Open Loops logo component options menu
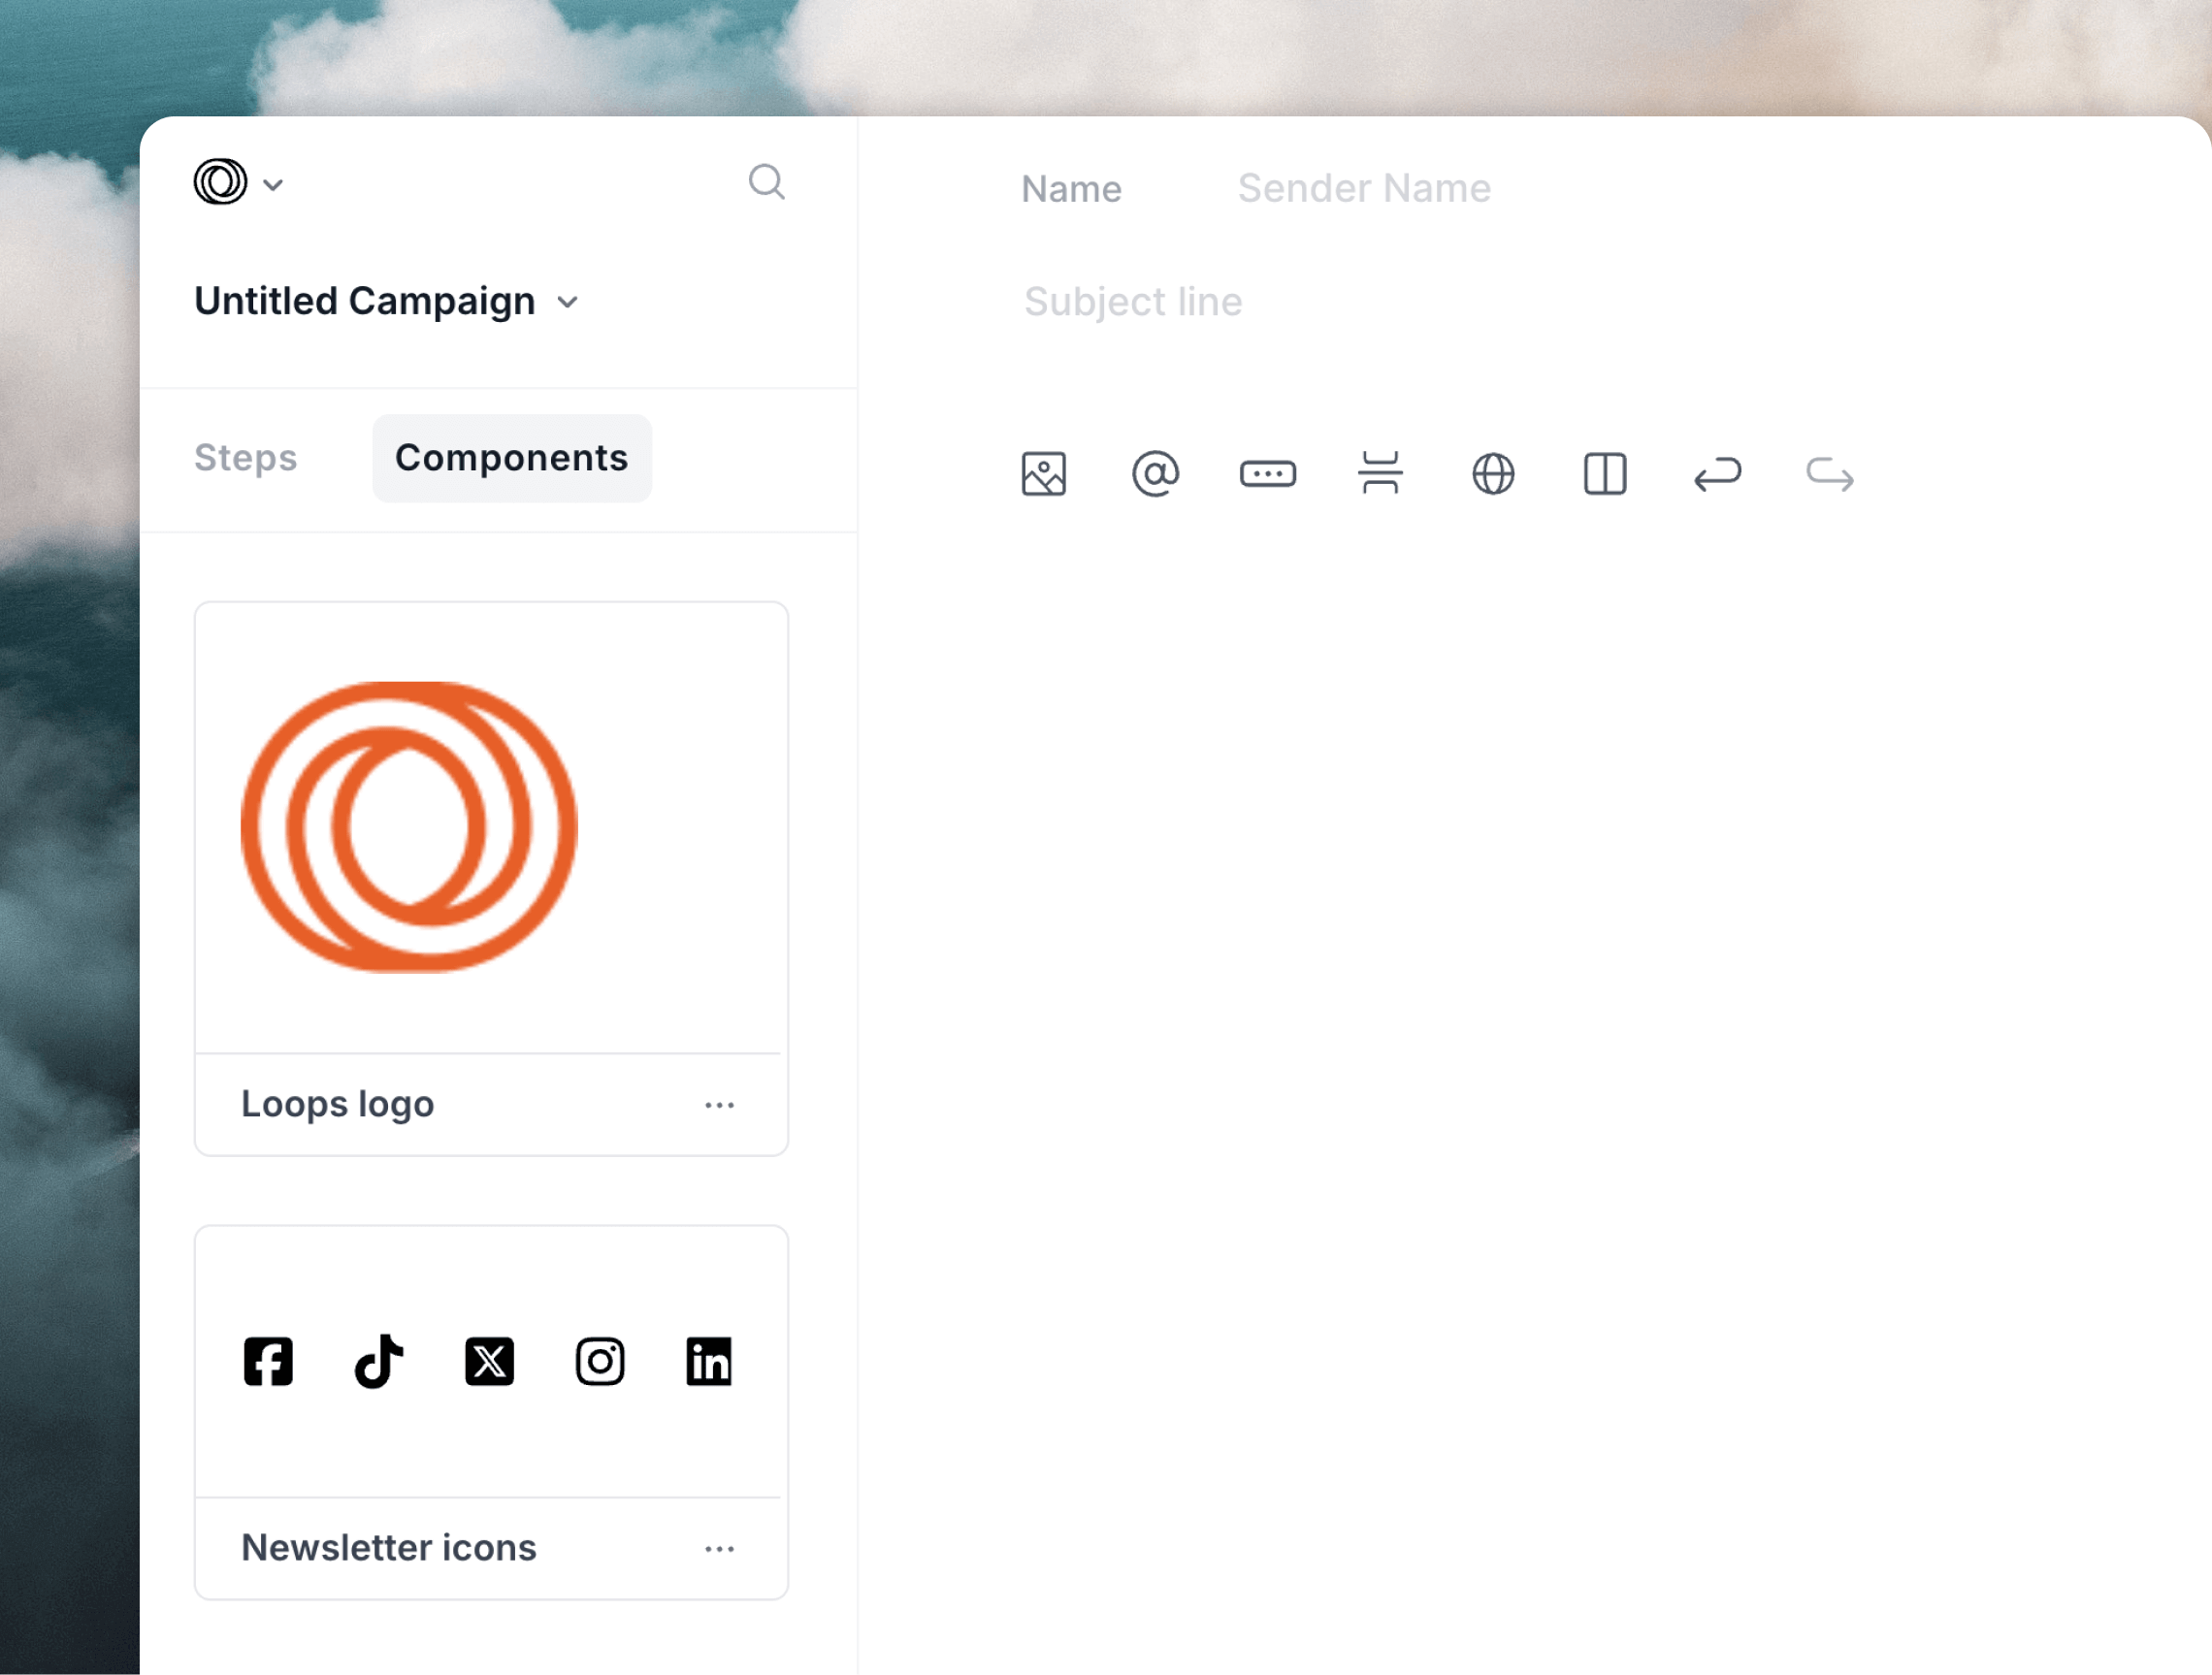2212x1675 pixels. [719, 1105]
